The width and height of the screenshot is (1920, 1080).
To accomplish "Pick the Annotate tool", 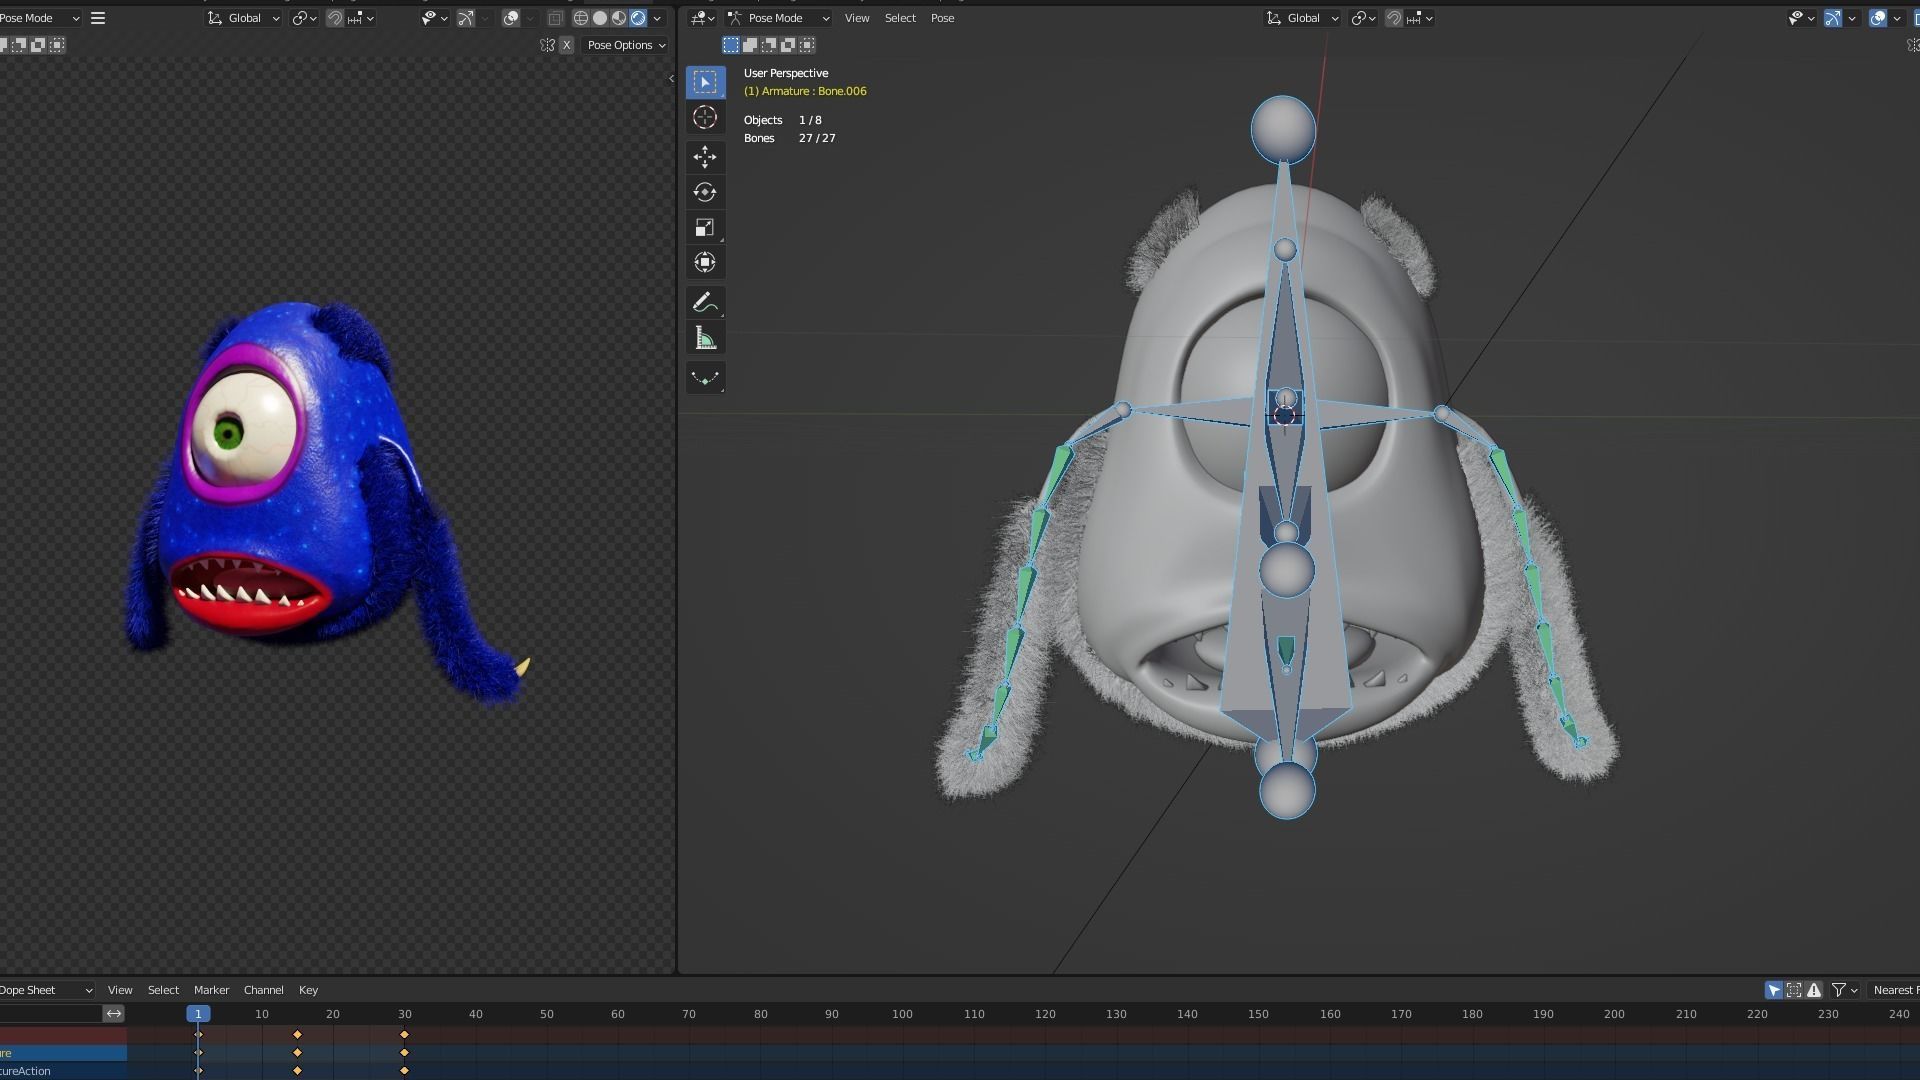I will point(705,302).
